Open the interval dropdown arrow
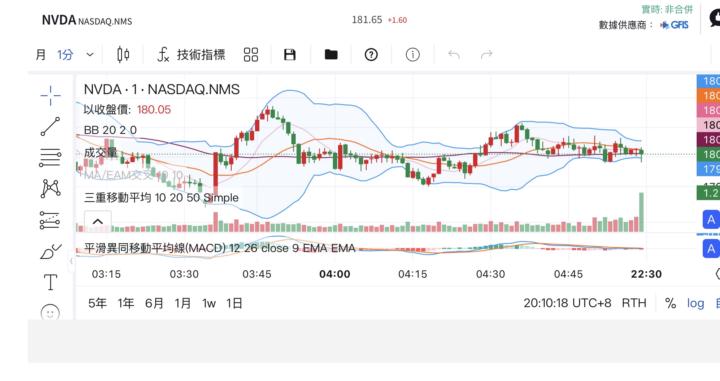The width and height of the screenshot is (720, 381). pos(90,55)
